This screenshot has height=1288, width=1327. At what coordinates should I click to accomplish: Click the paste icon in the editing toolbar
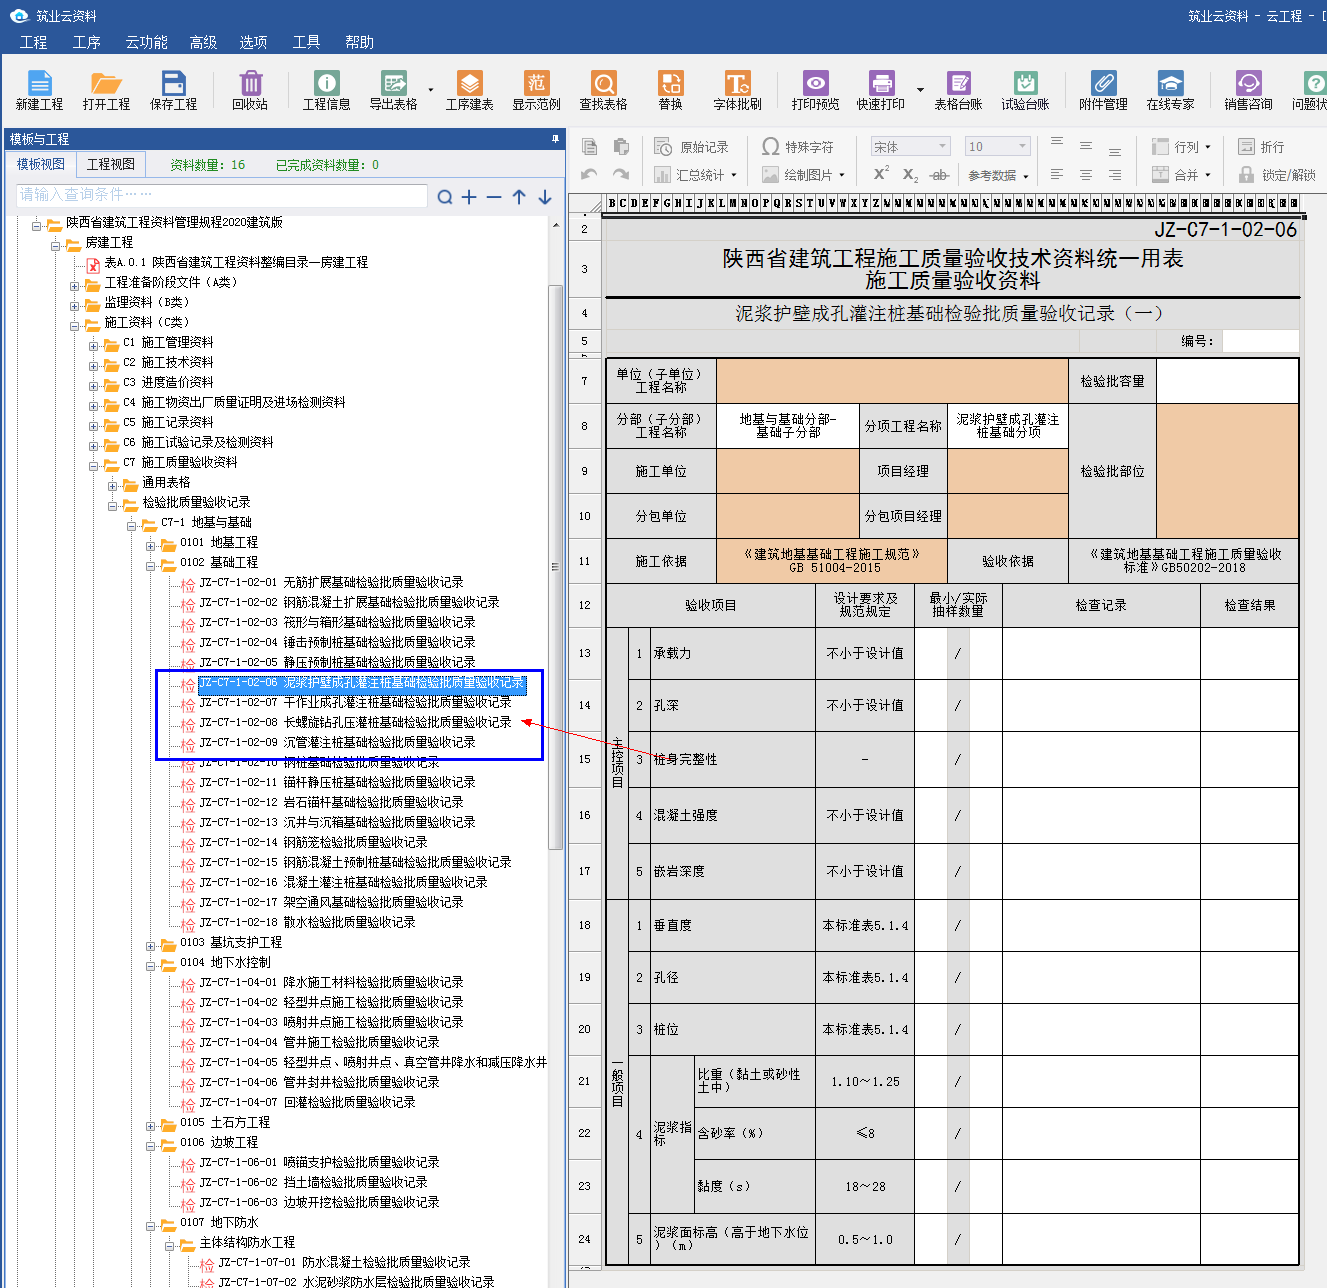point(621,147)
